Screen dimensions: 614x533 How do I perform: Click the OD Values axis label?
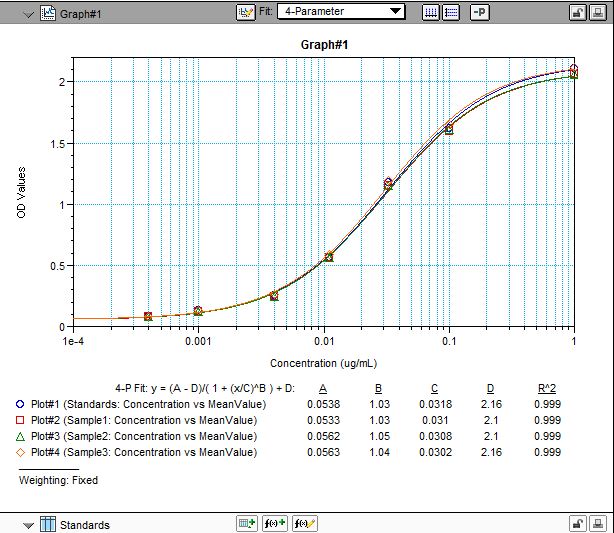click(21, 192)
